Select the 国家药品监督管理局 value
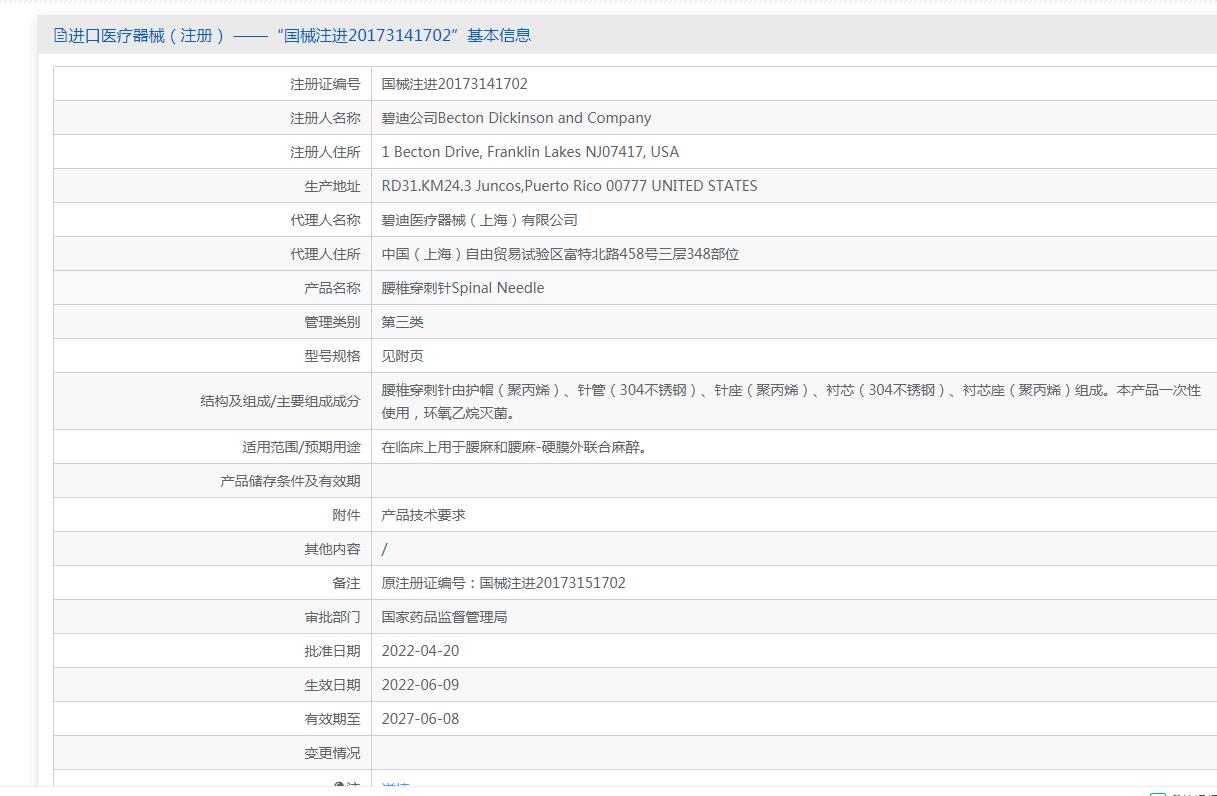Screen dimensions: 1217x796 pos(445,617)
